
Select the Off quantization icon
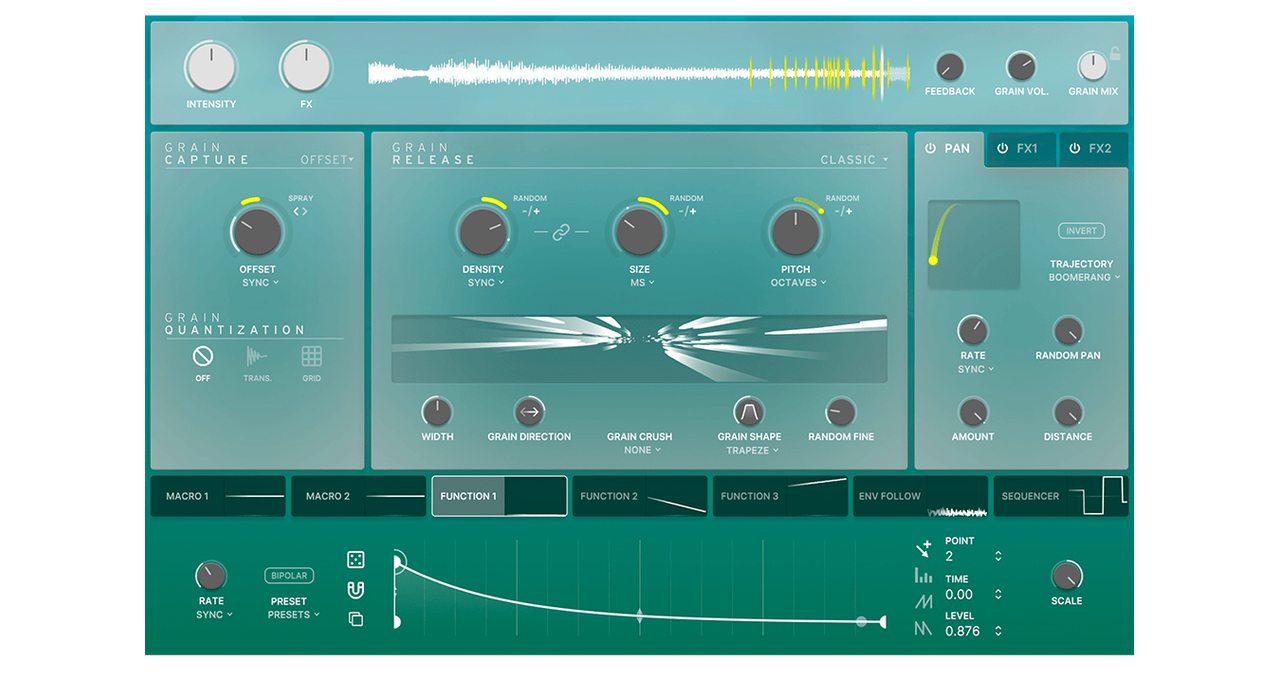click(203, 356)
